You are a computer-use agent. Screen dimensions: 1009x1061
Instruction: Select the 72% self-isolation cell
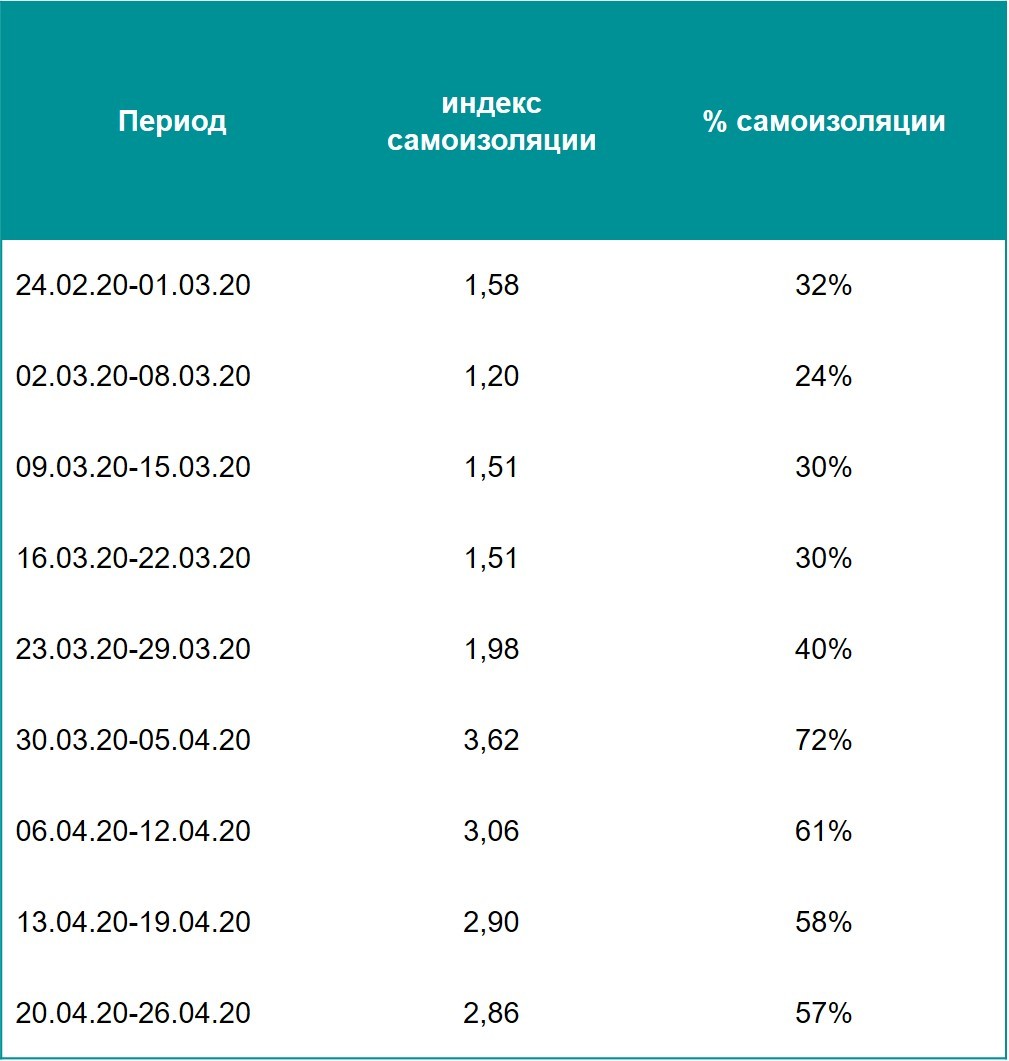point(824,740)
